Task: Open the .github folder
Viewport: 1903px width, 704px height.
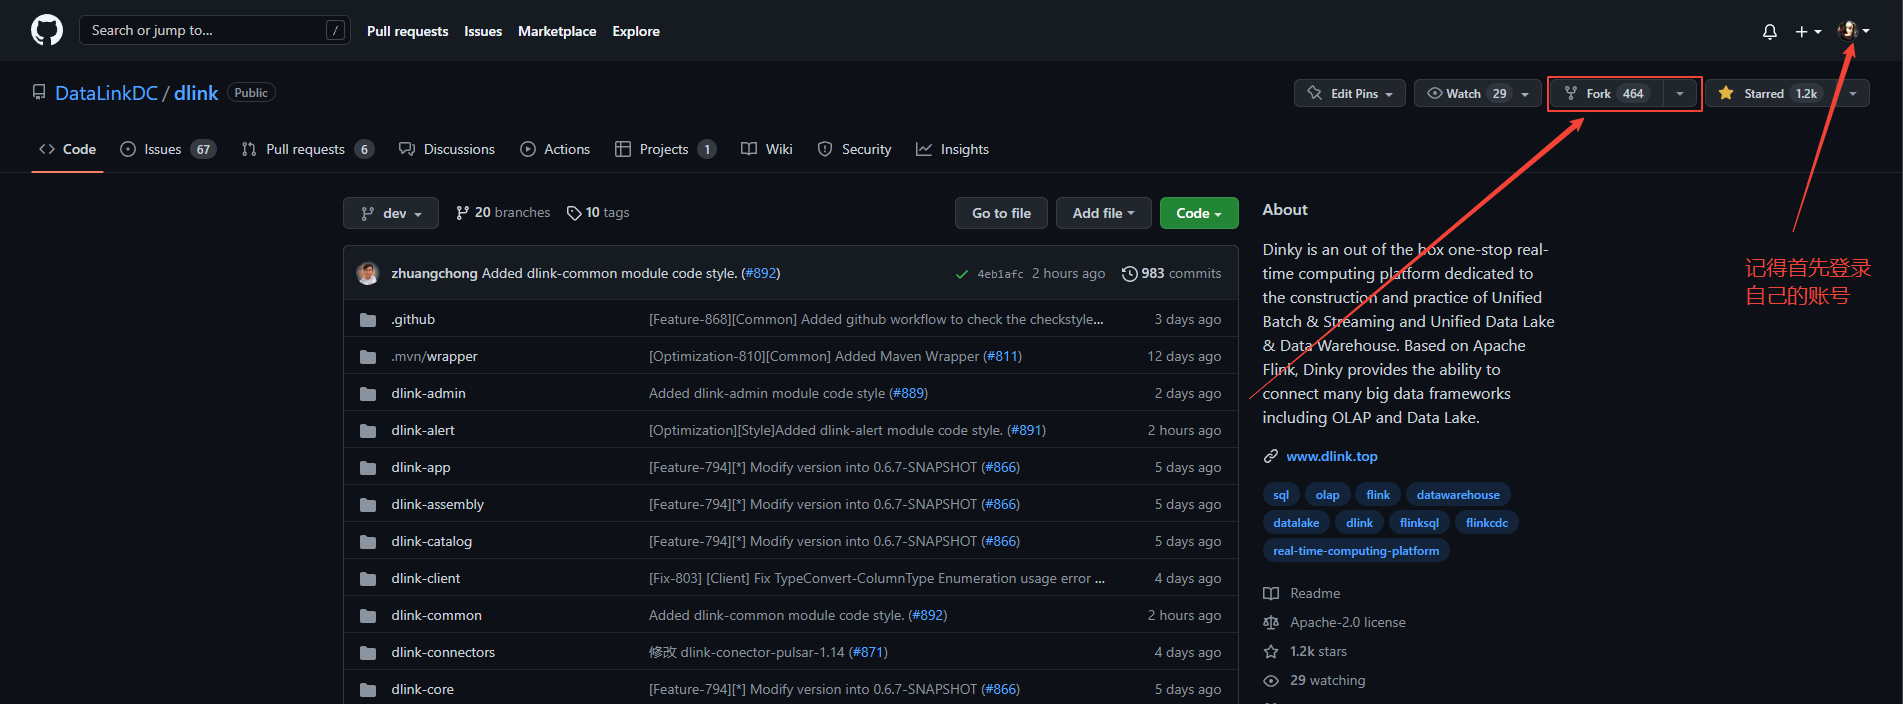Action: click(x=413, y=319)
